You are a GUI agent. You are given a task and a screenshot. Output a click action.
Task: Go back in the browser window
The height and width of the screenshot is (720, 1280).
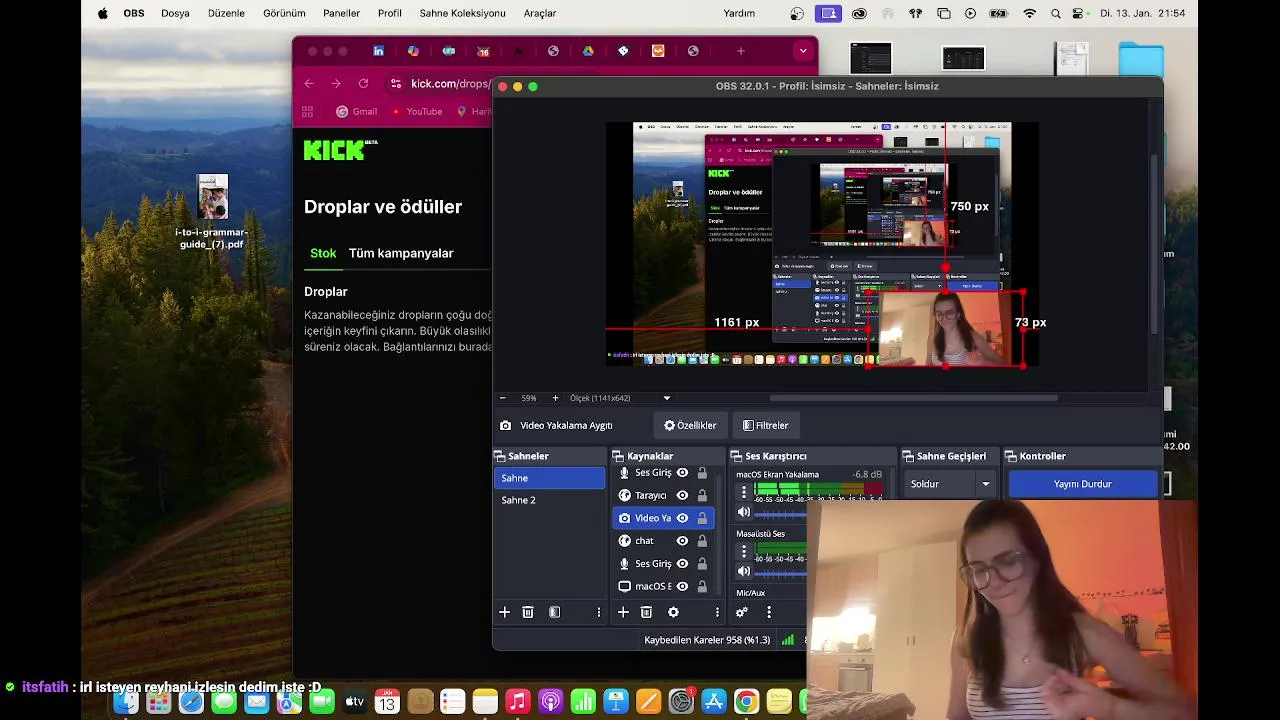point(309,84)
